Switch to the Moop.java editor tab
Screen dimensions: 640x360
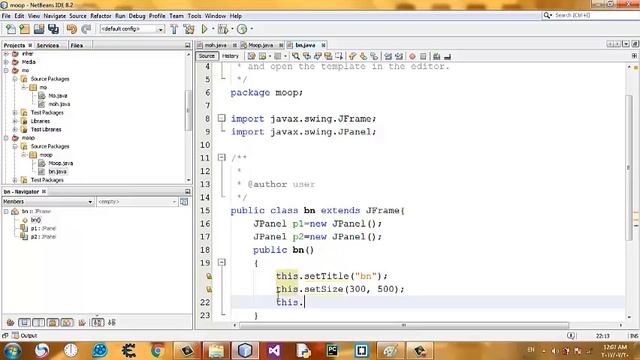[x=260, y=45]
